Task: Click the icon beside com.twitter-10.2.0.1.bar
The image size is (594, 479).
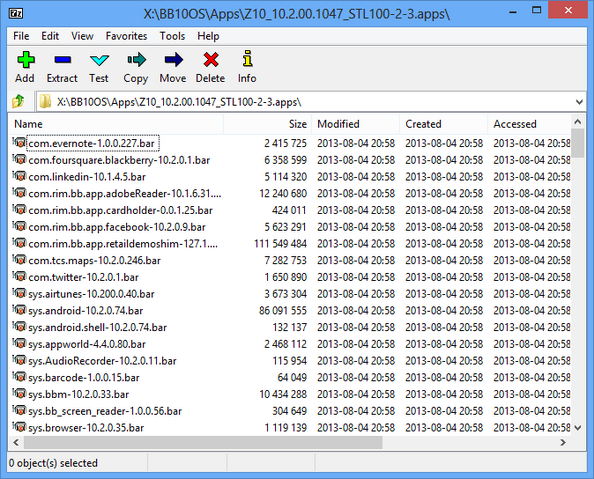Action: (x=19, y=277)
